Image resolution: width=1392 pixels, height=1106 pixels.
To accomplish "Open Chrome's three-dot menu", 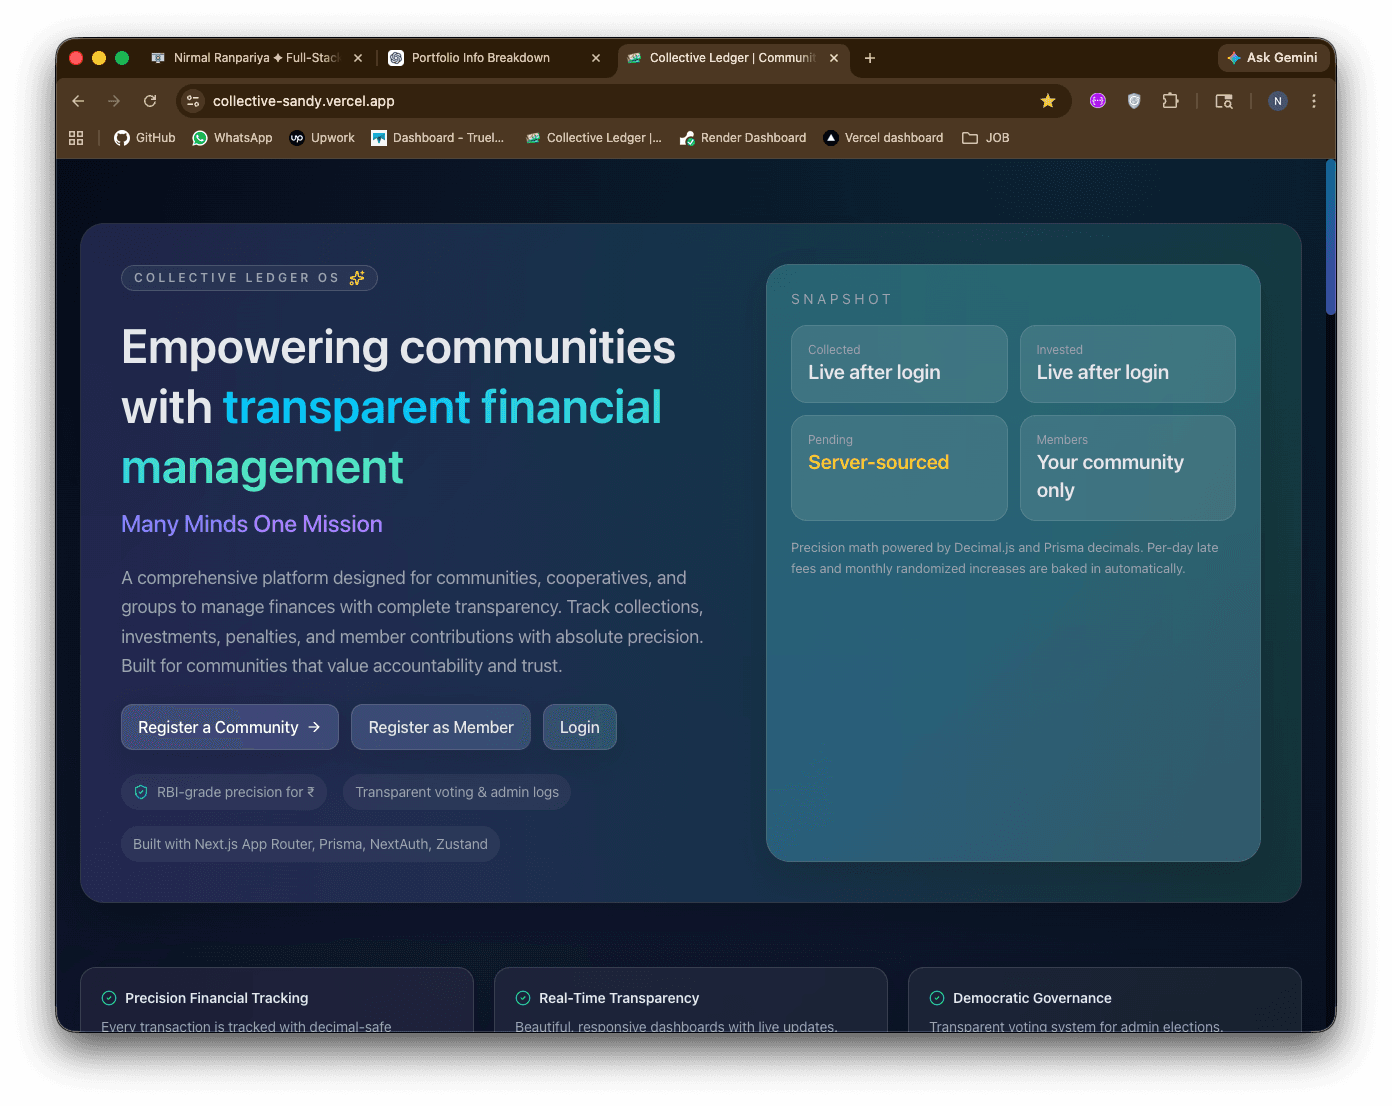I will [1314, 101].
